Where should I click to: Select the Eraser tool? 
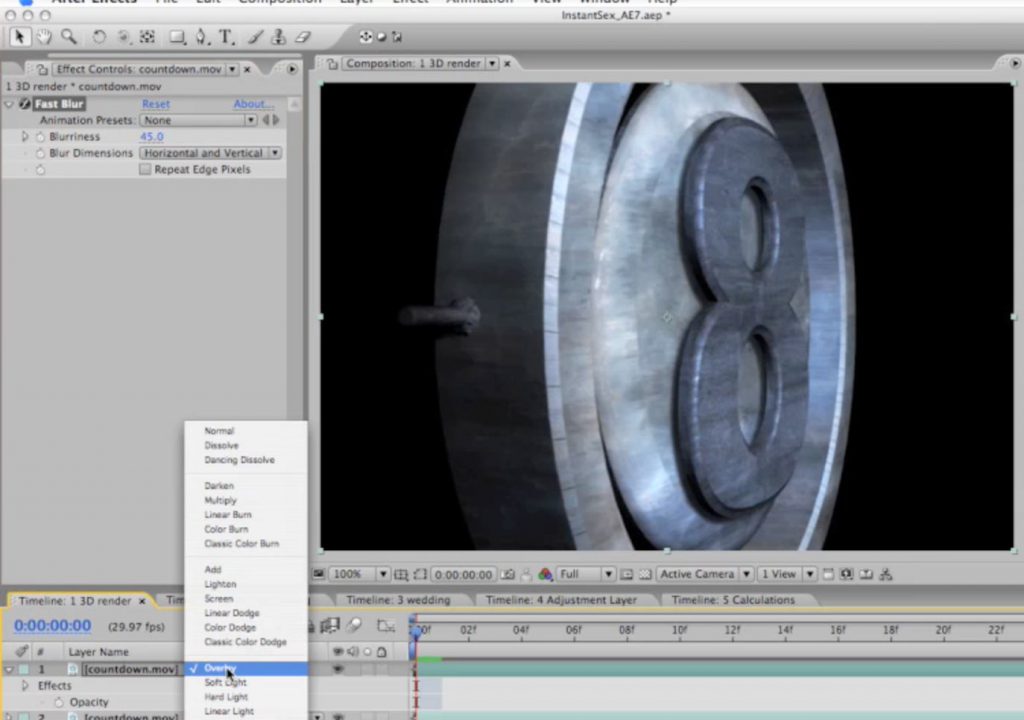pyautogui.click(x=302, y=37)
